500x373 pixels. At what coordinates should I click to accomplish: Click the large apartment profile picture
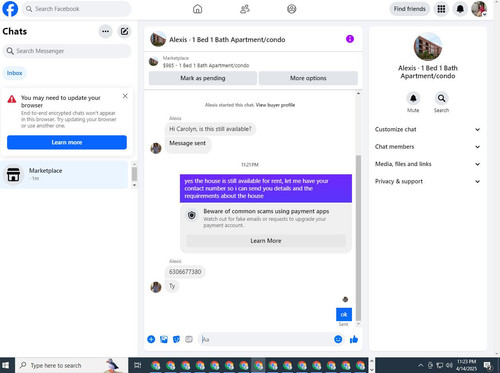[428, 47]
